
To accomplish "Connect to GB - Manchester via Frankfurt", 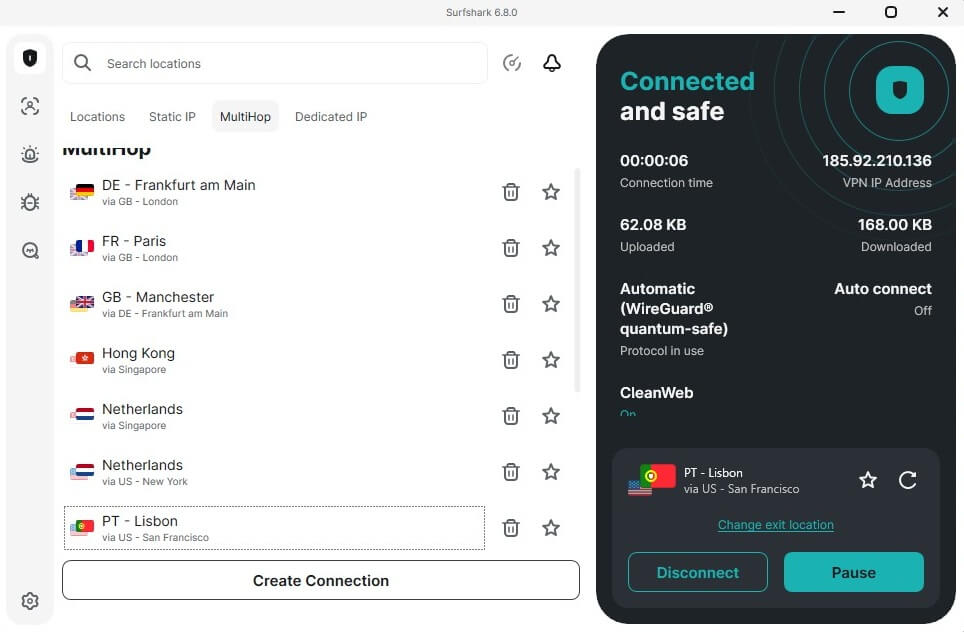I will click(274, 304).
